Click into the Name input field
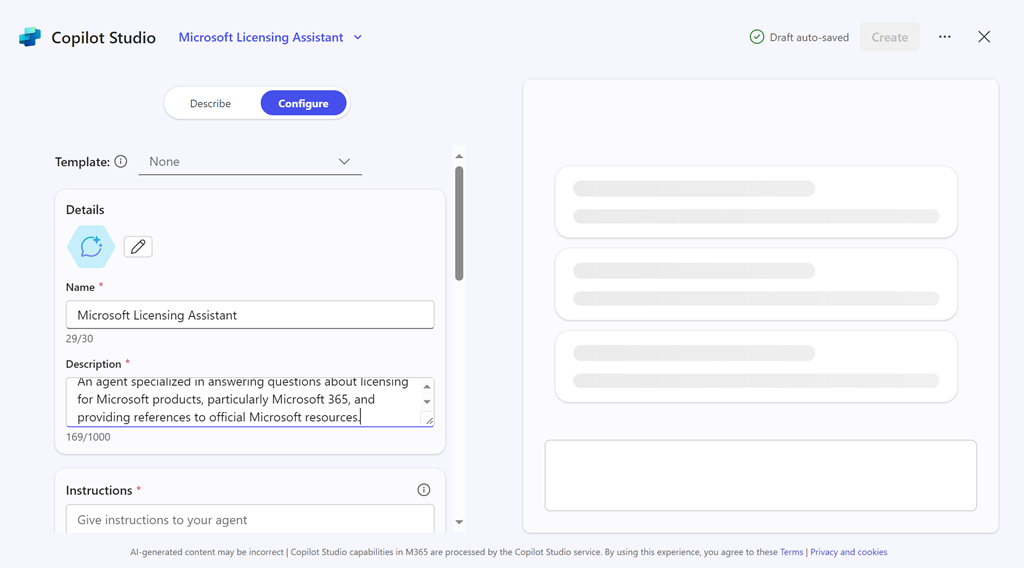The height and width of the screenshot is (568, 1024). pyautogui.click(x=250, y=315)
